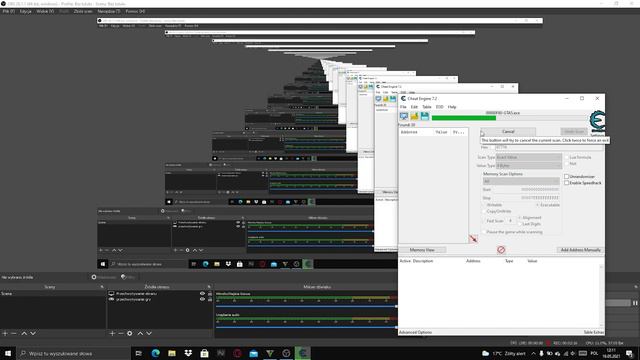Open the Value Type dropdown
The height and width of the screenshot is (360, 640).
tap(529, 166)
